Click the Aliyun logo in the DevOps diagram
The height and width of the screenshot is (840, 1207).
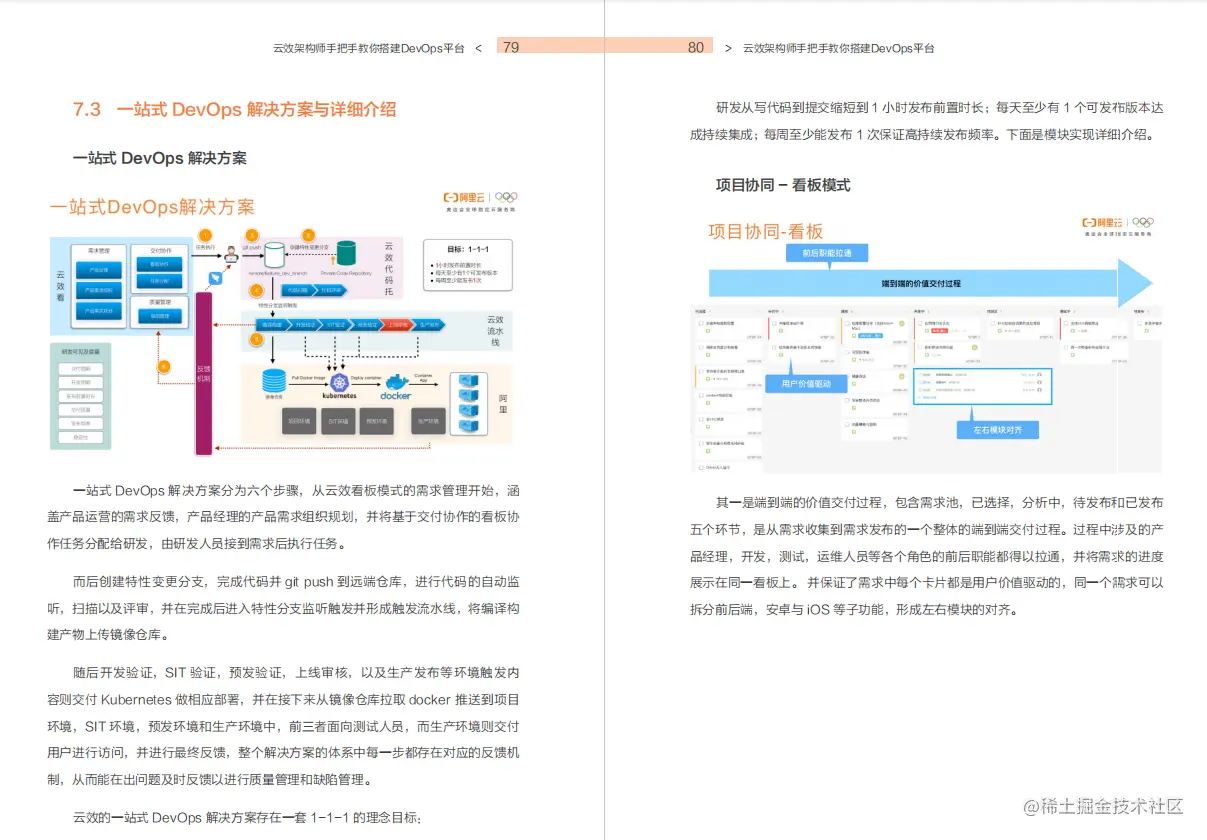click(x=466, y=197)
